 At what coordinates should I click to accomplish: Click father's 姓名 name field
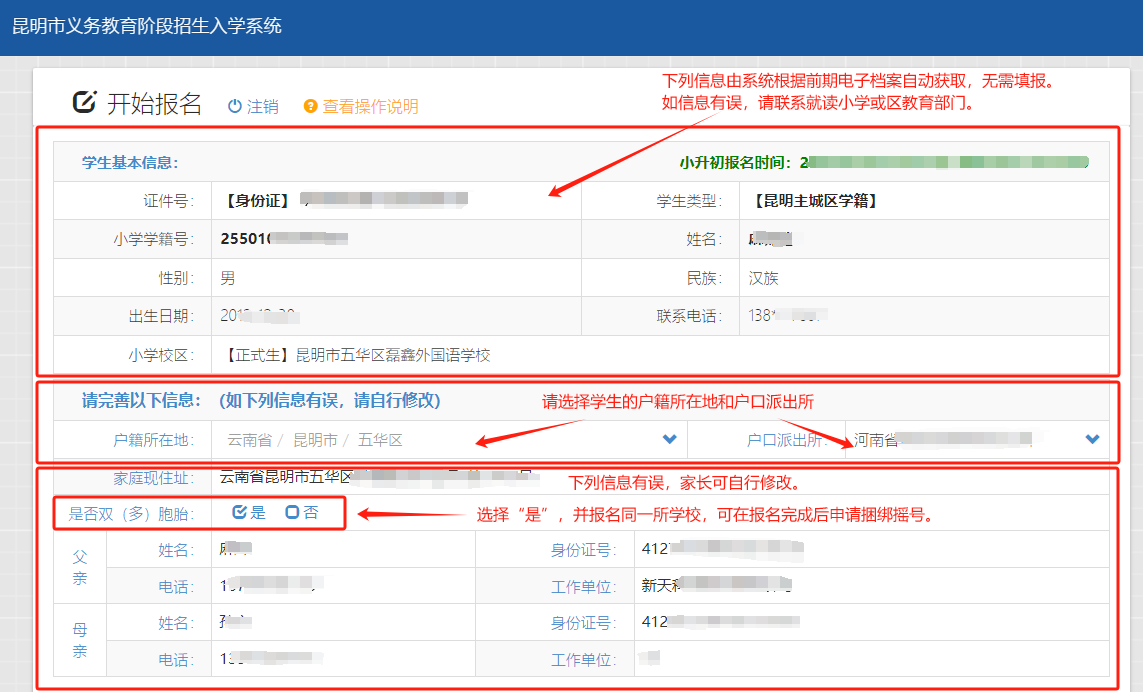coord(370,549)
